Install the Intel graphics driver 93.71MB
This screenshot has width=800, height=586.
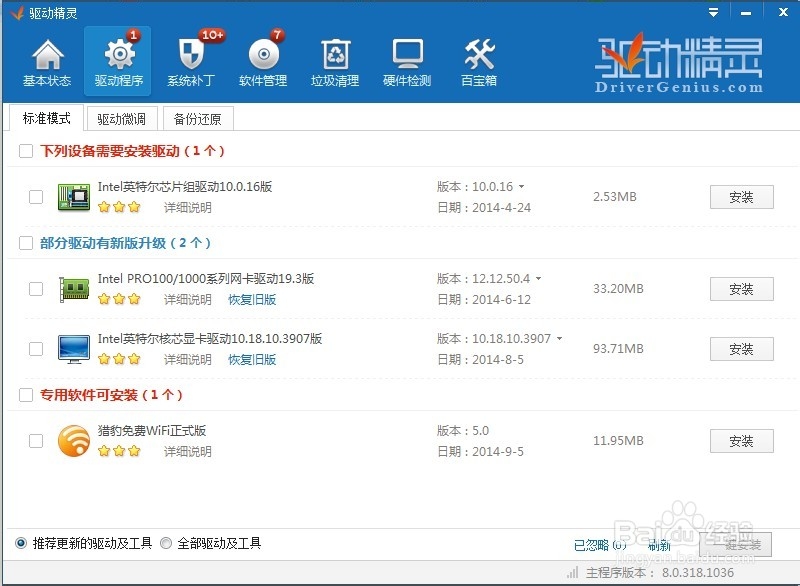point(741,349)
